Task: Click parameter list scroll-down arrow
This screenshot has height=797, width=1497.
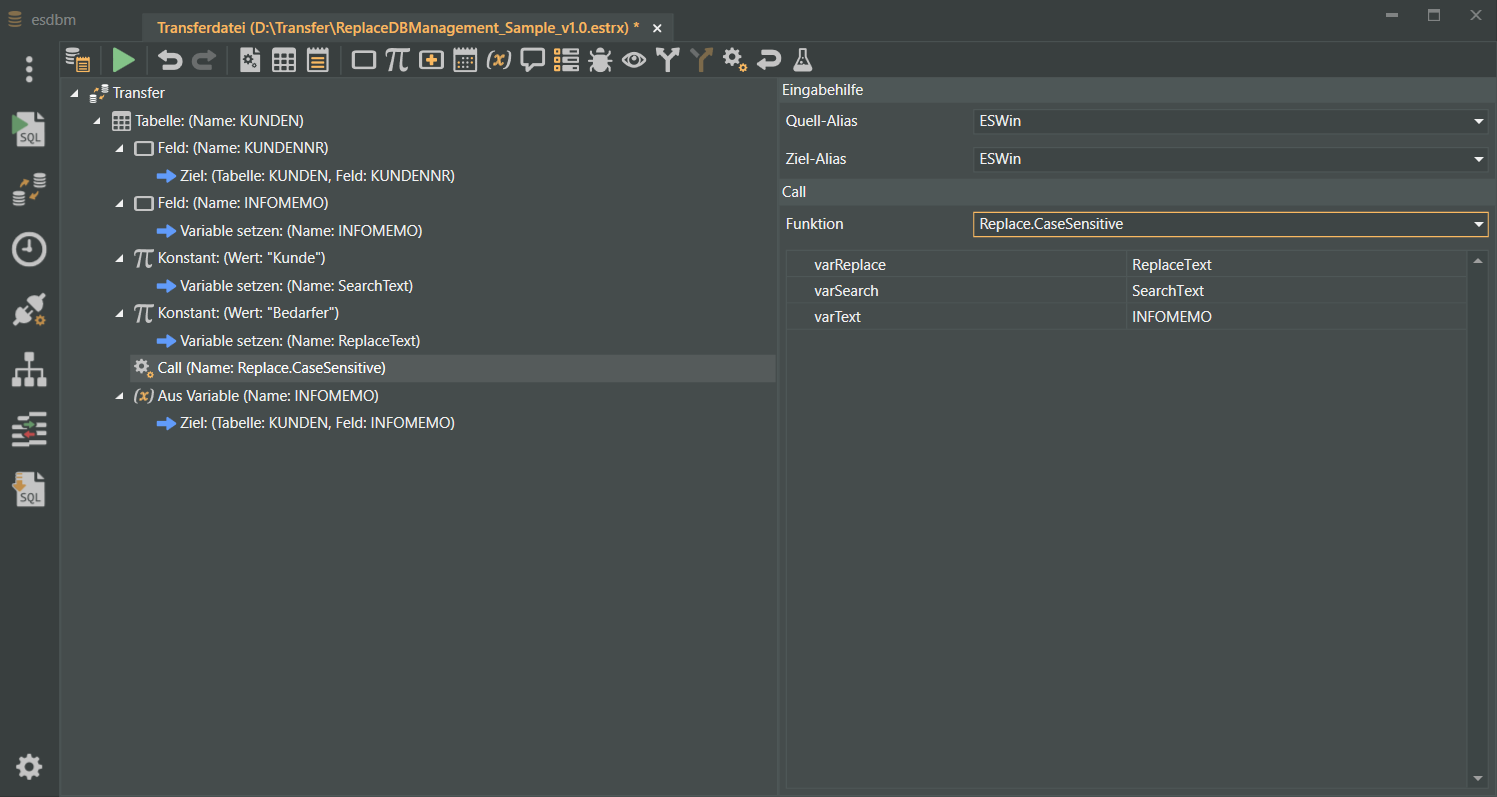Action: [x=1477, y=778]
